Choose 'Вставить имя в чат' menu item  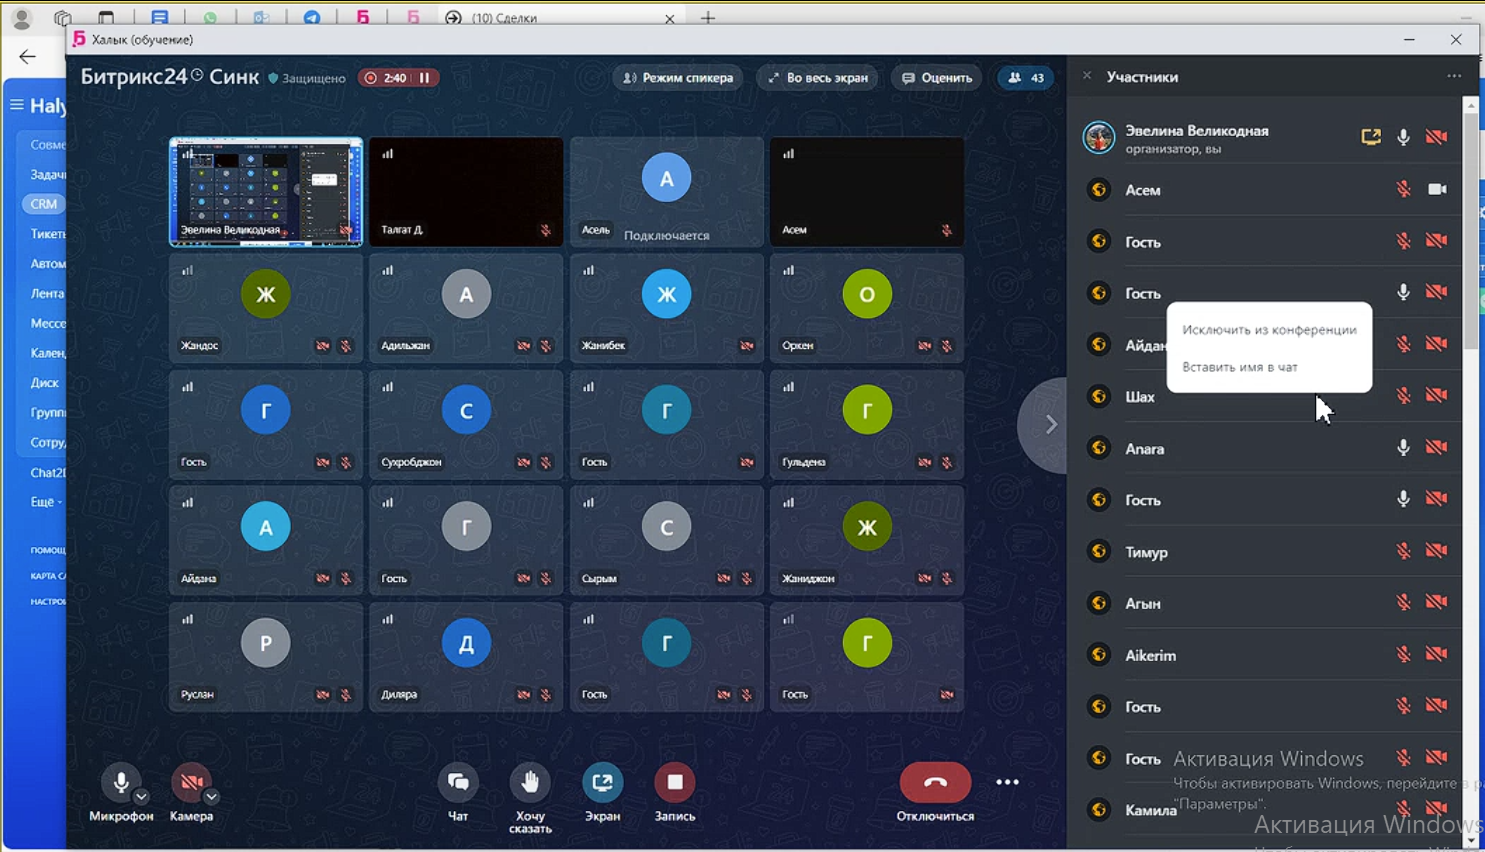click(x=1240, y=367)
